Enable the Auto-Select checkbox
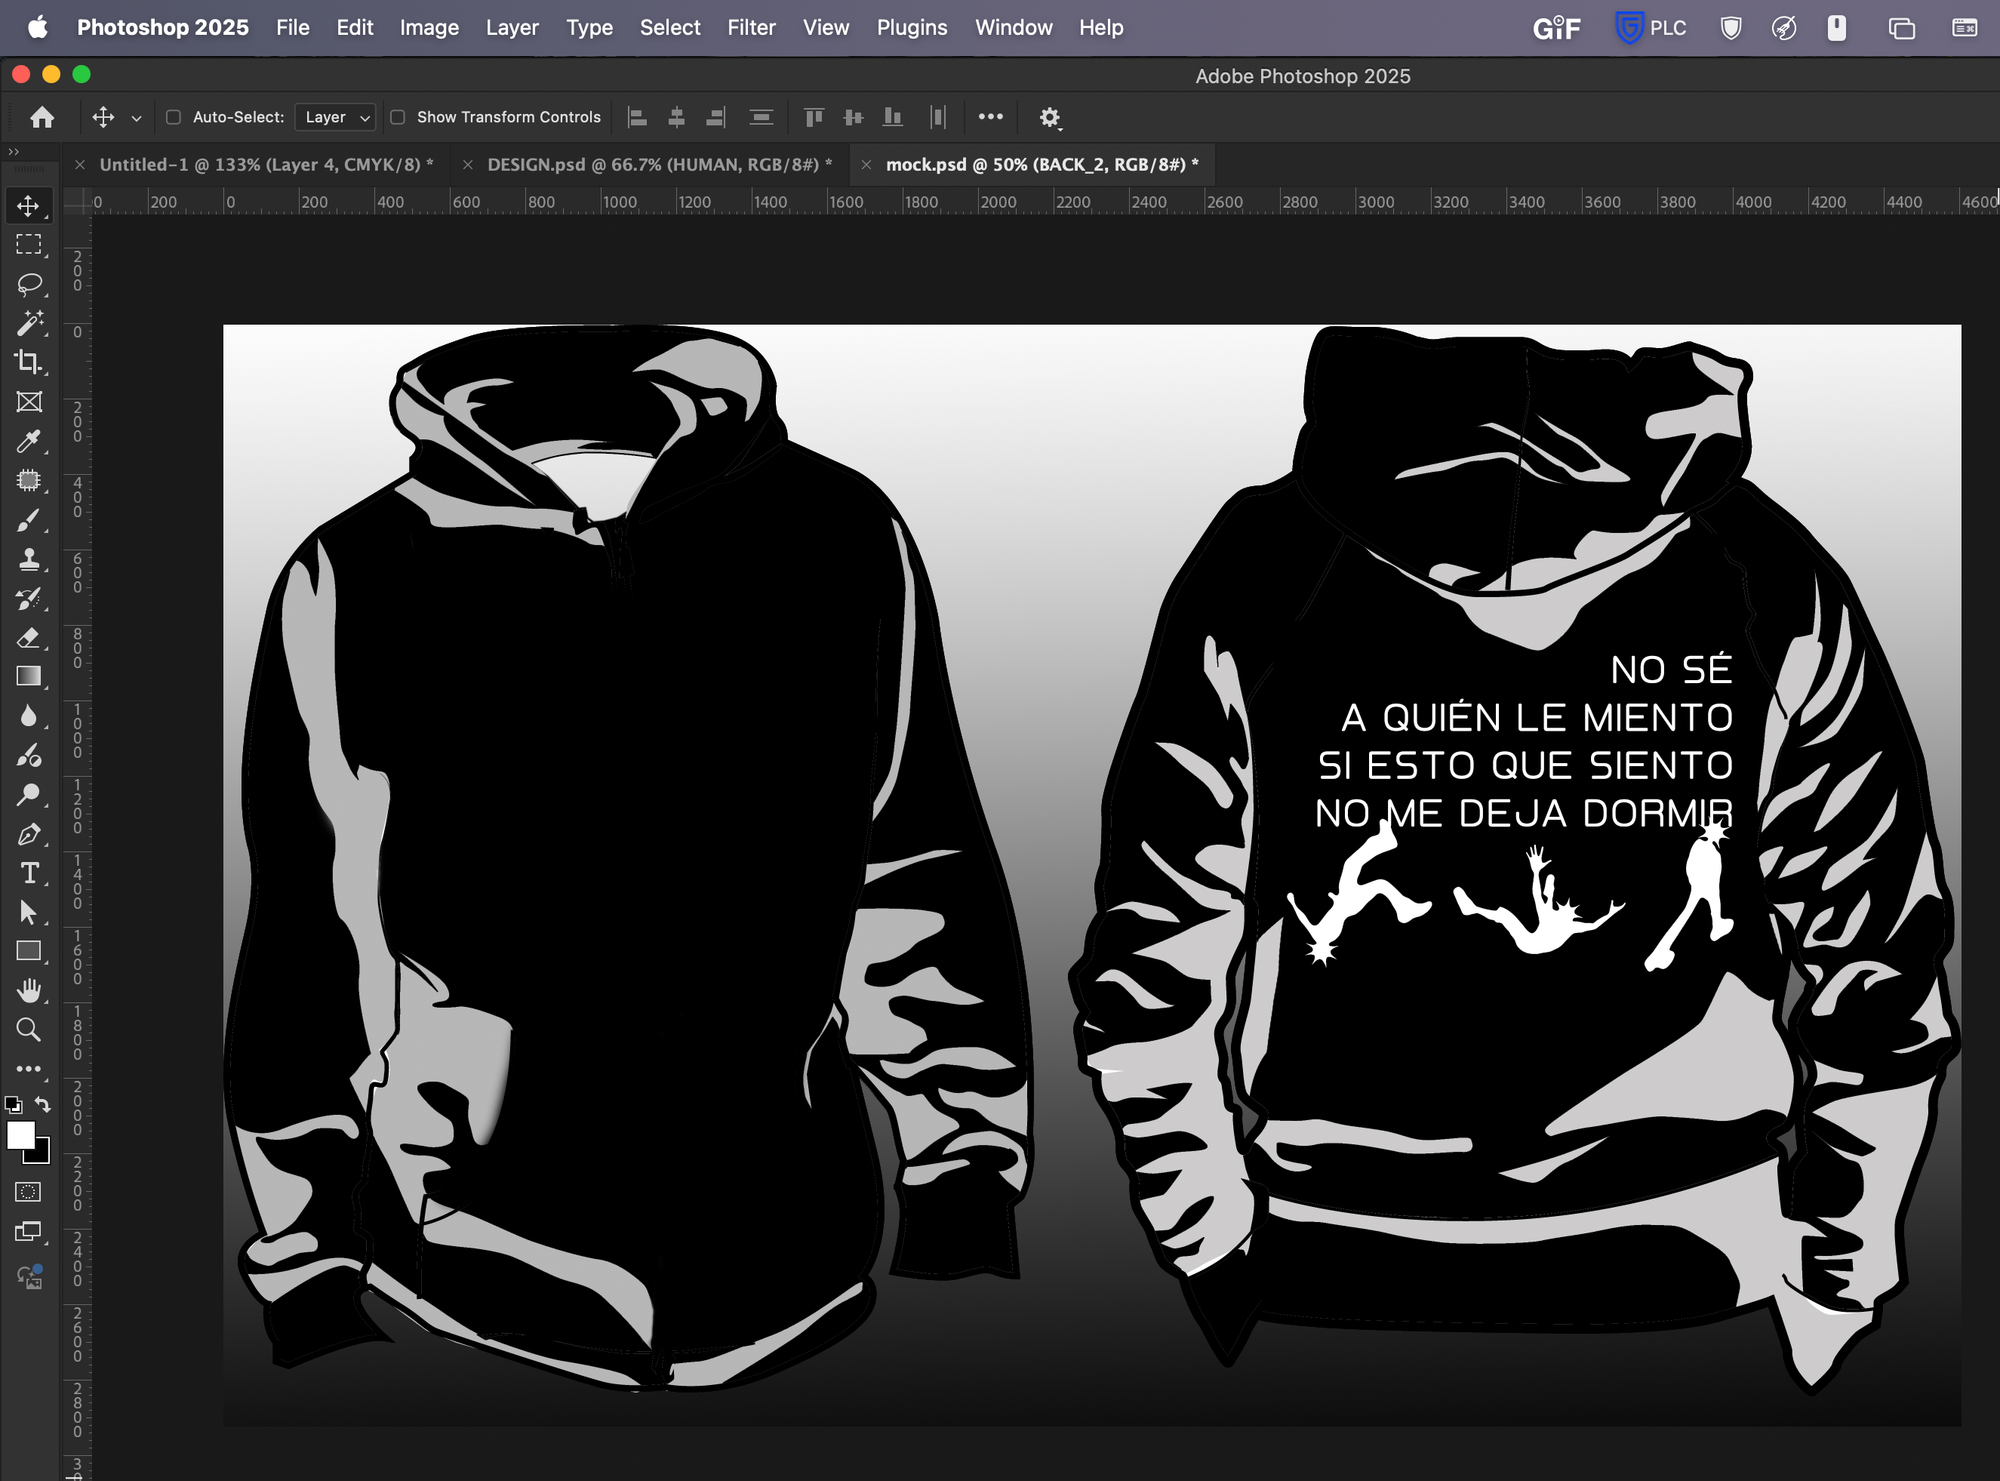The image size is (2000, 1481). pos(173,117)
